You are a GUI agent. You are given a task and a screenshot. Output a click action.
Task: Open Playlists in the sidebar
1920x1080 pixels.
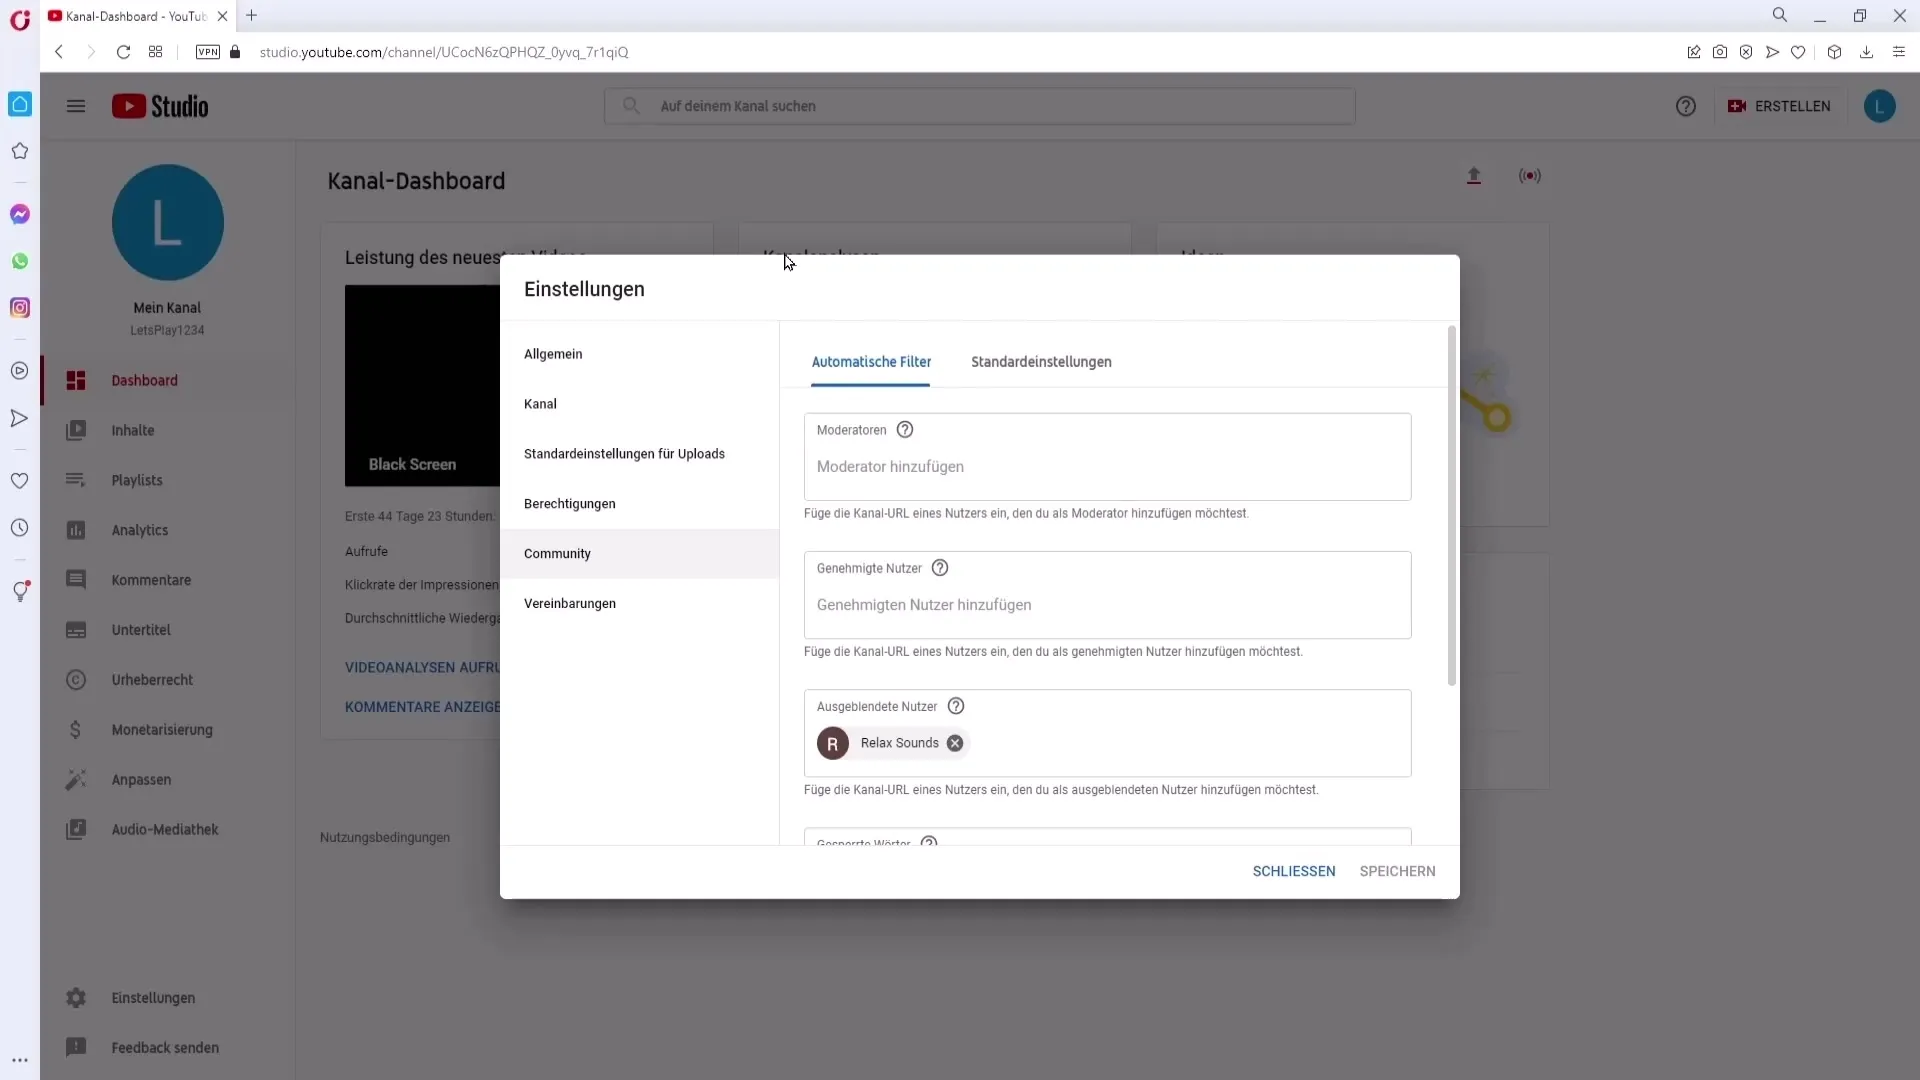tap(168, 481)
